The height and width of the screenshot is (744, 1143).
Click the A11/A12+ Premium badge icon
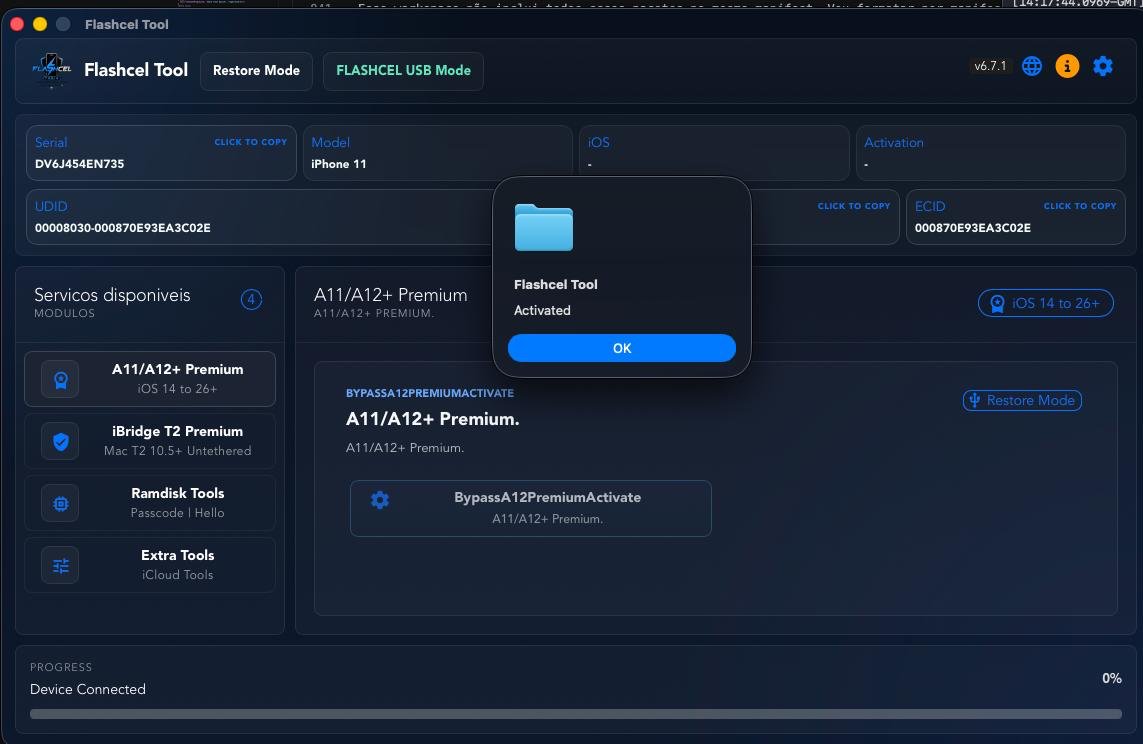[61, 380]
